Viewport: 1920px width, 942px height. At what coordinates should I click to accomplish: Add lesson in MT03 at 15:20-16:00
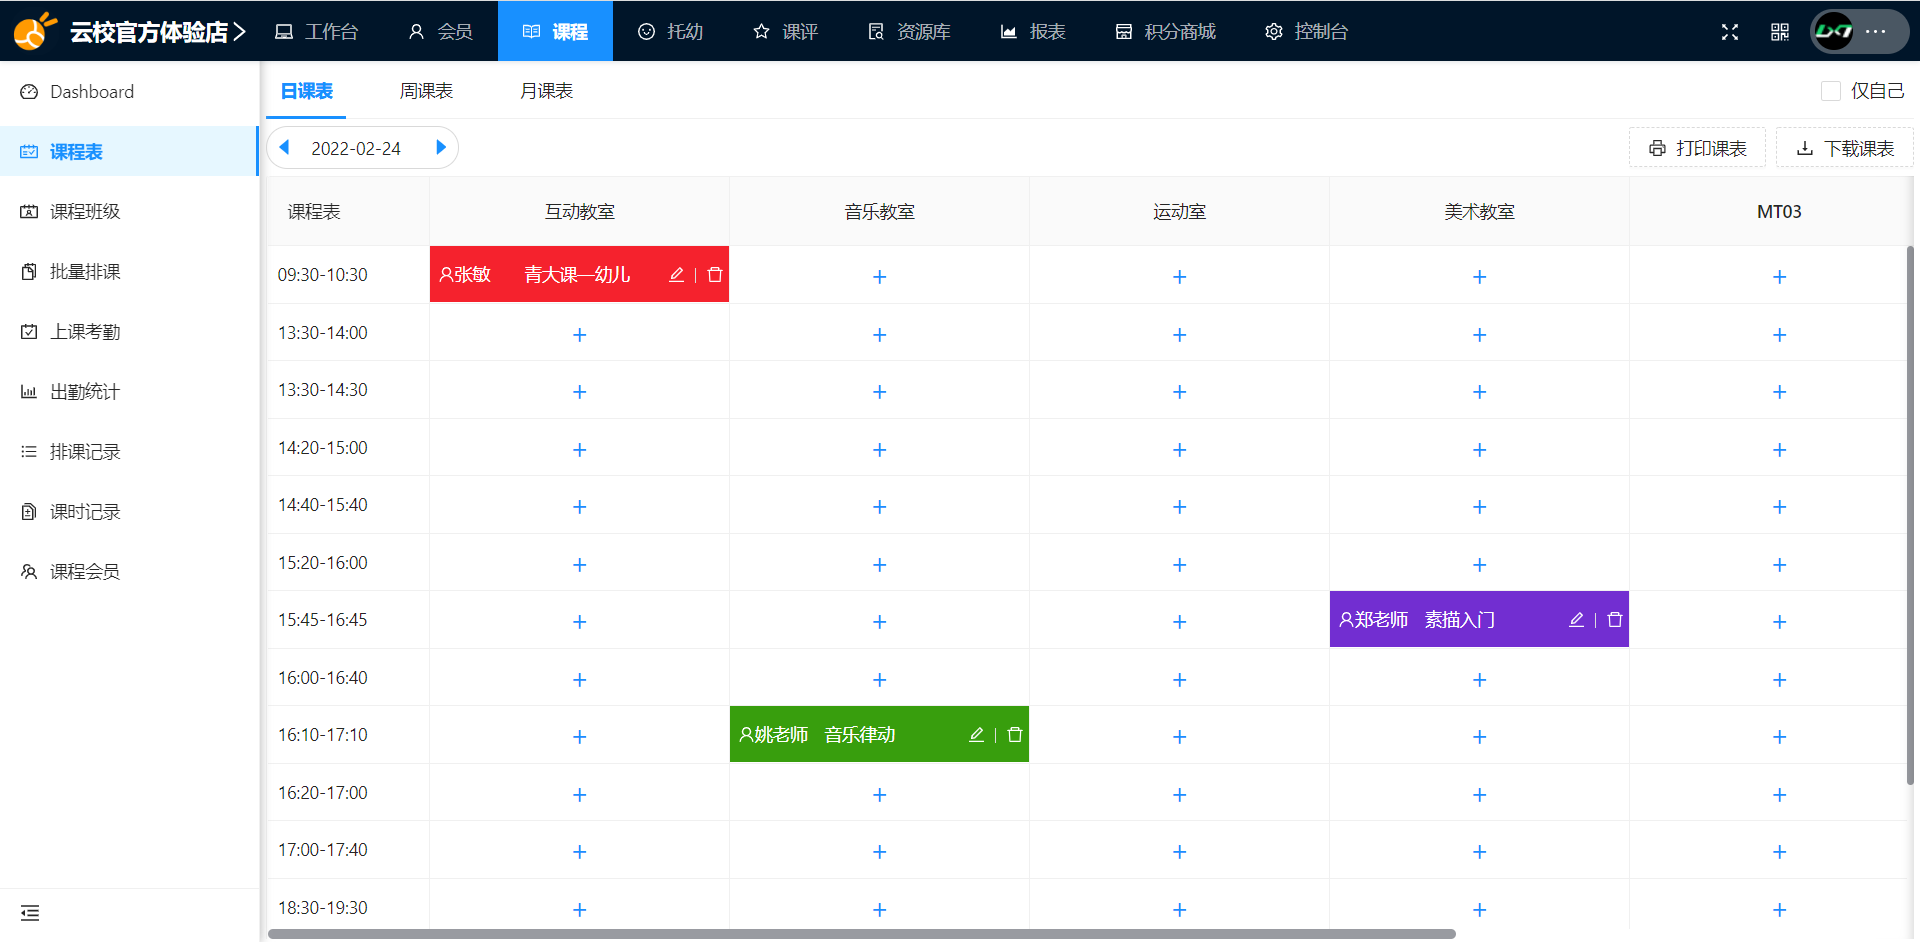click(x=1779, y=564)
